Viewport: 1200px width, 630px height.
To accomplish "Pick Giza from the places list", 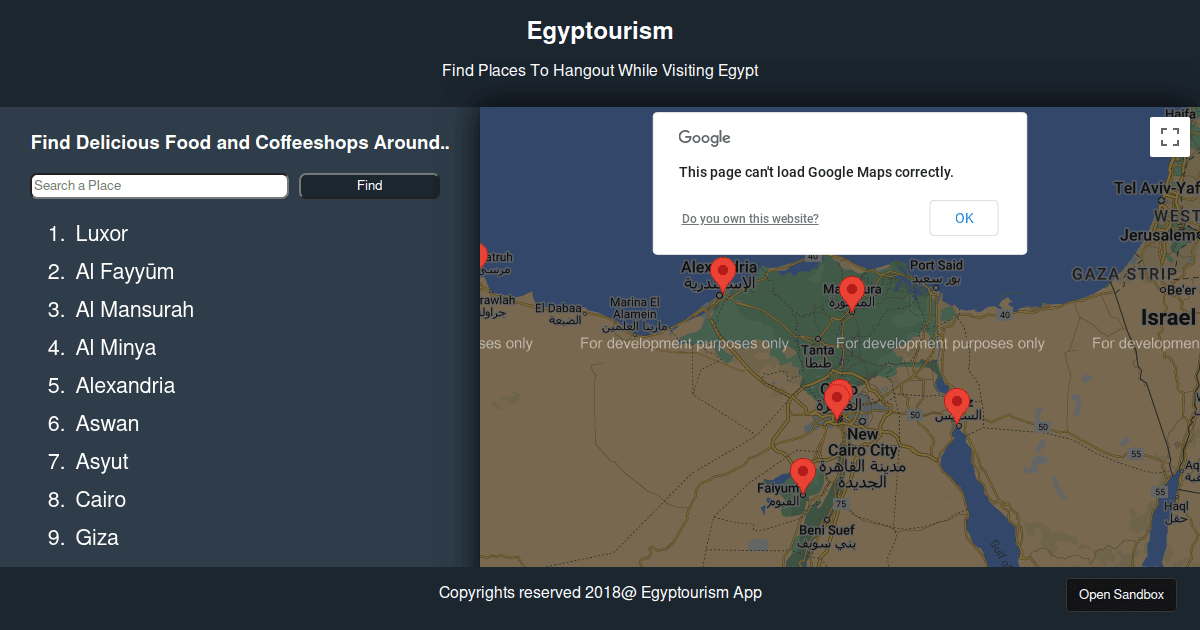I will [97, 538].
